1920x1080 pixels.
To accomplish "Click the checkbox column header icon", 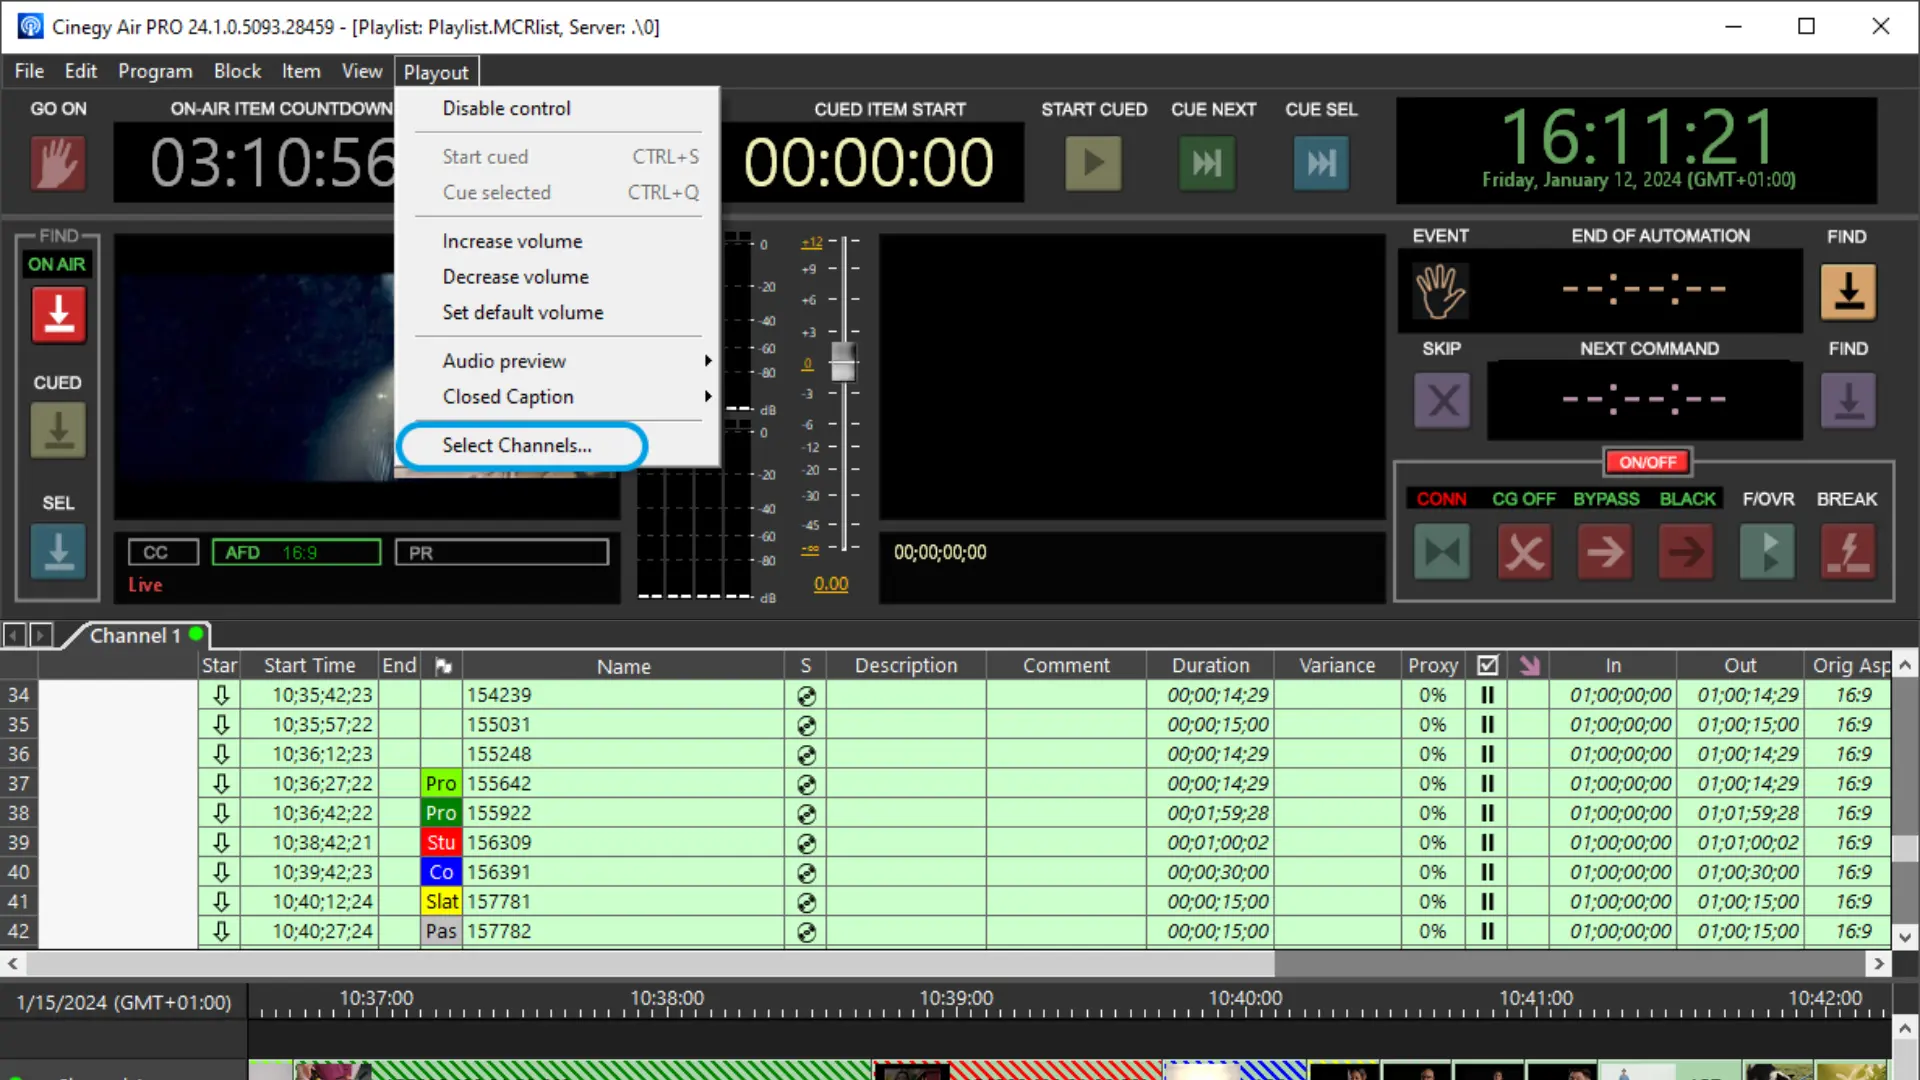I will (1487, 666).
